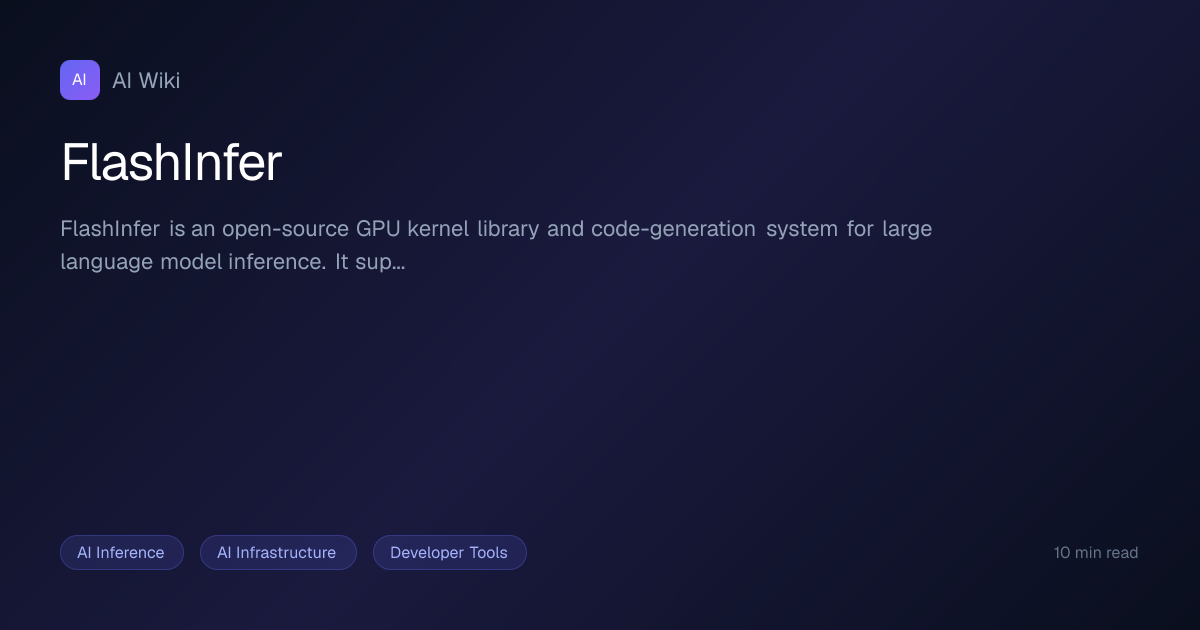Select the AI Inference tag pill

[x=122, y=553]
